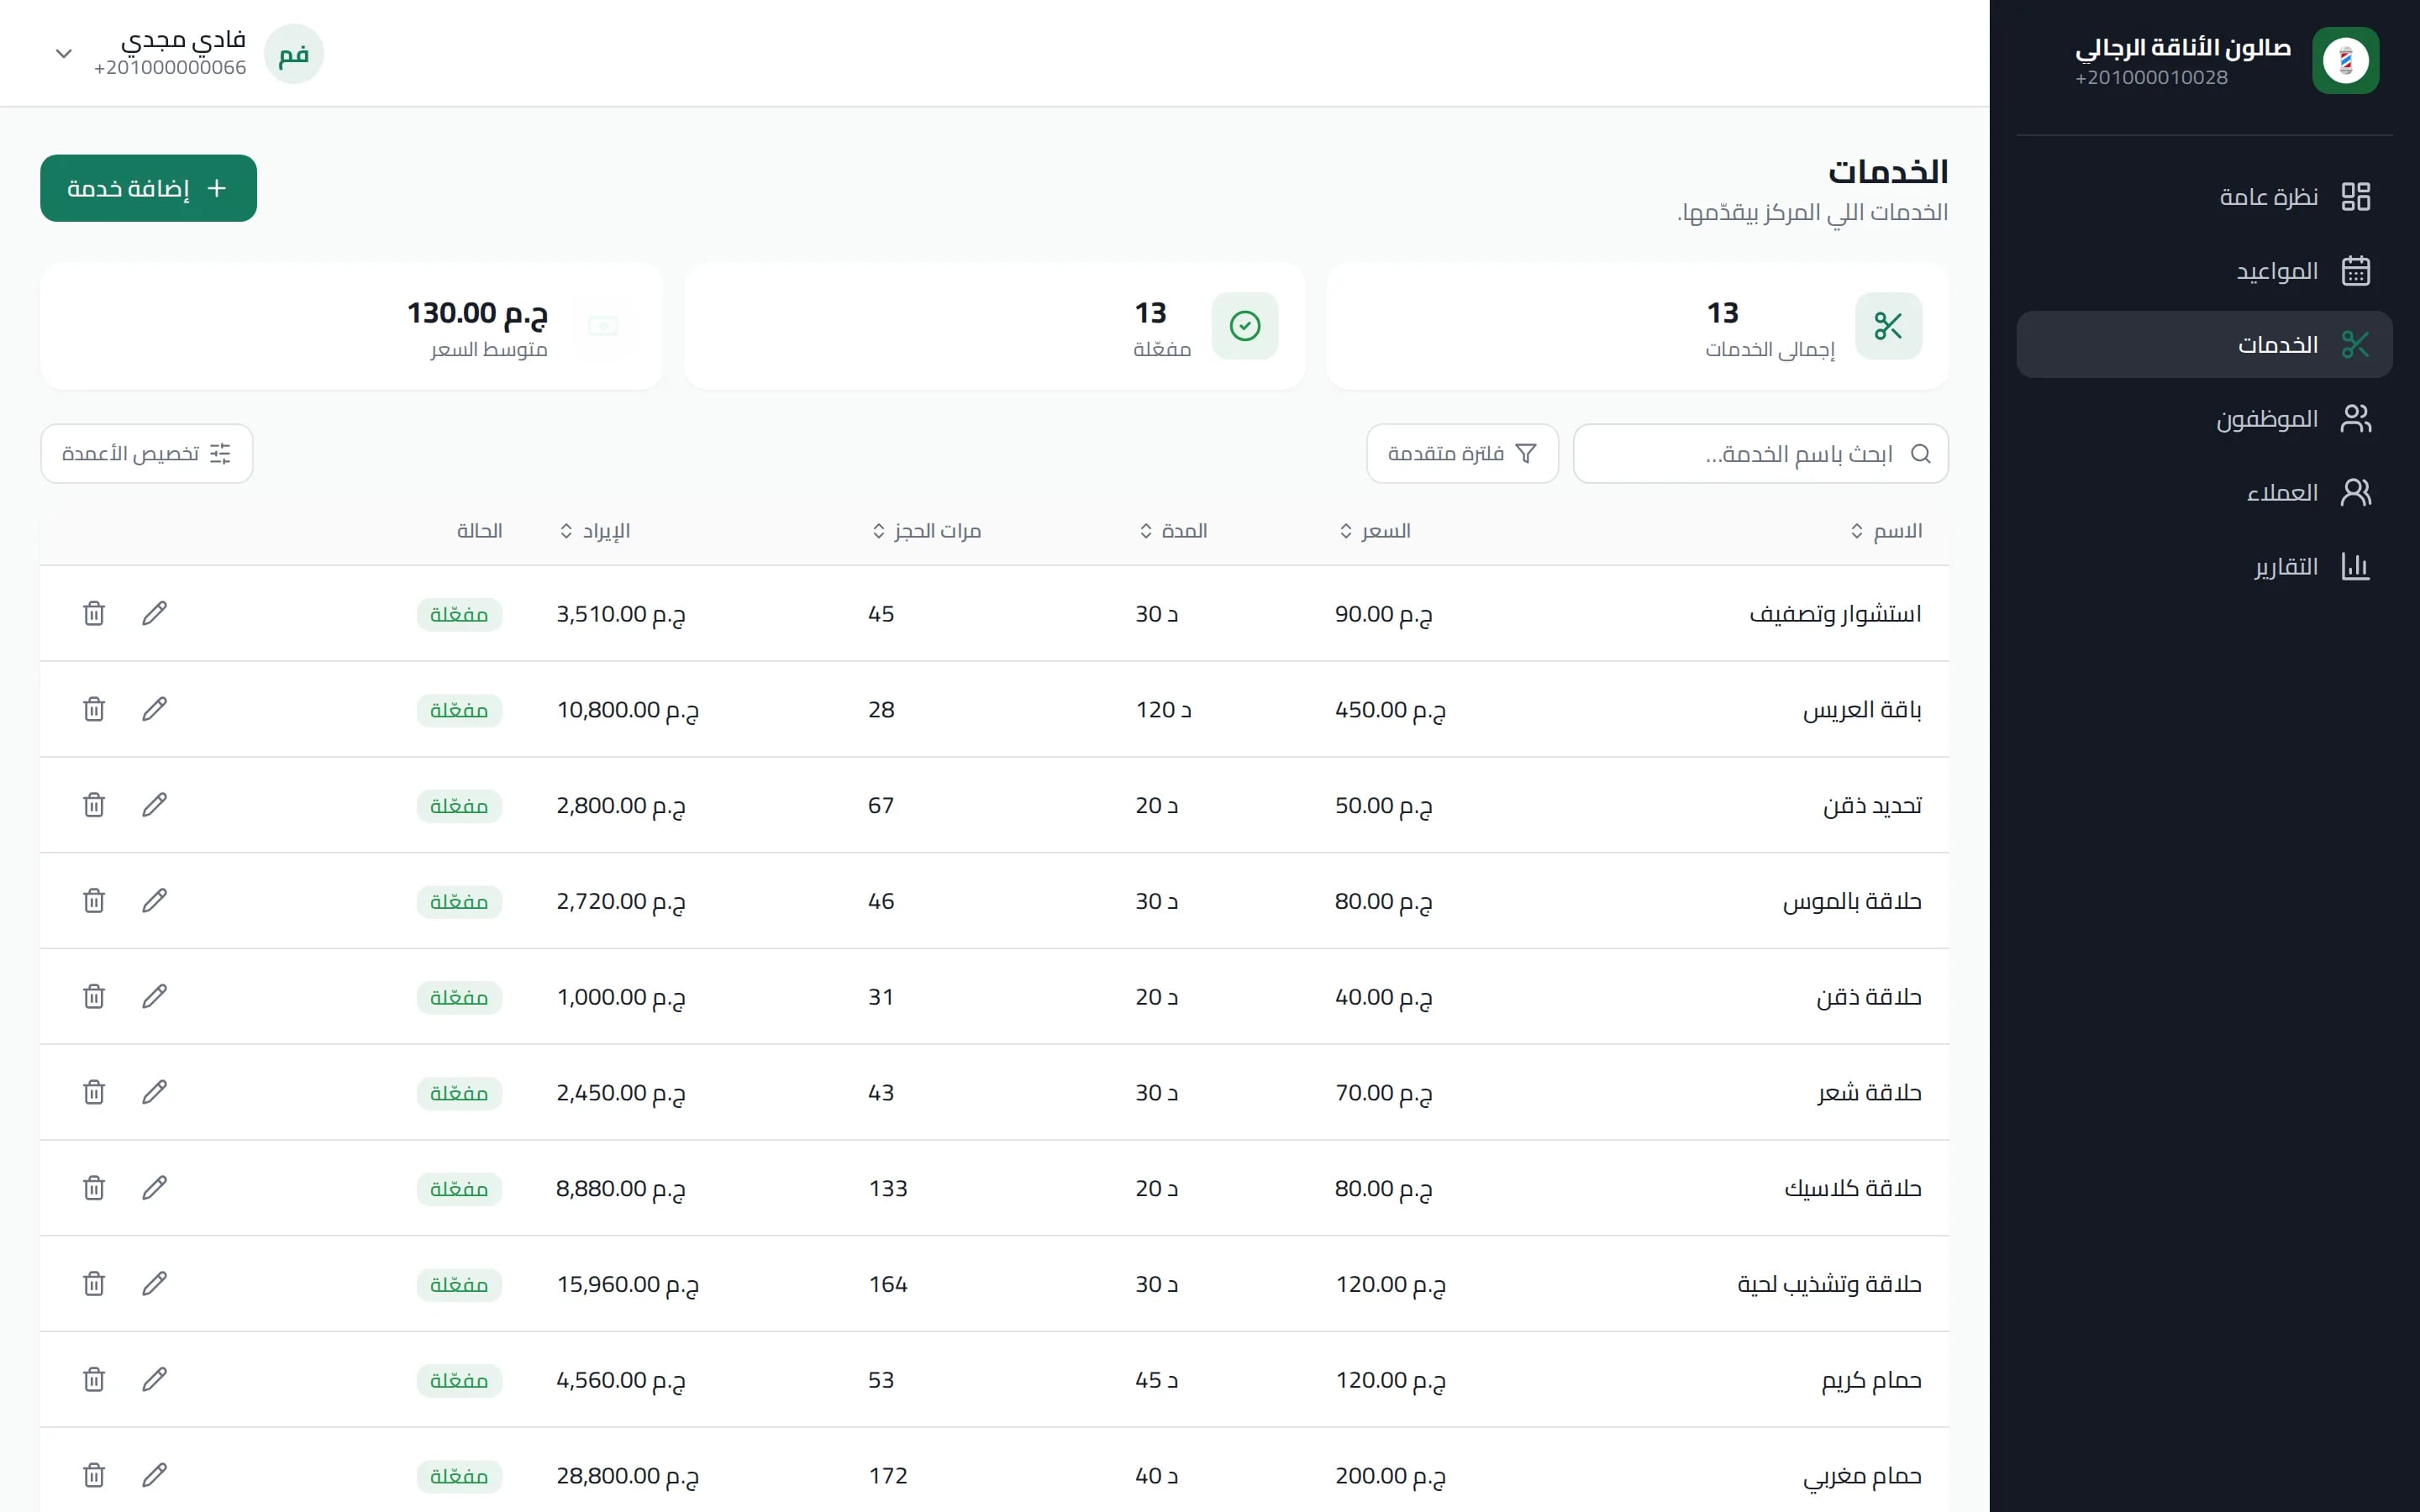
Task: Delete the باقة العريس service
Action: coord(94,709)
